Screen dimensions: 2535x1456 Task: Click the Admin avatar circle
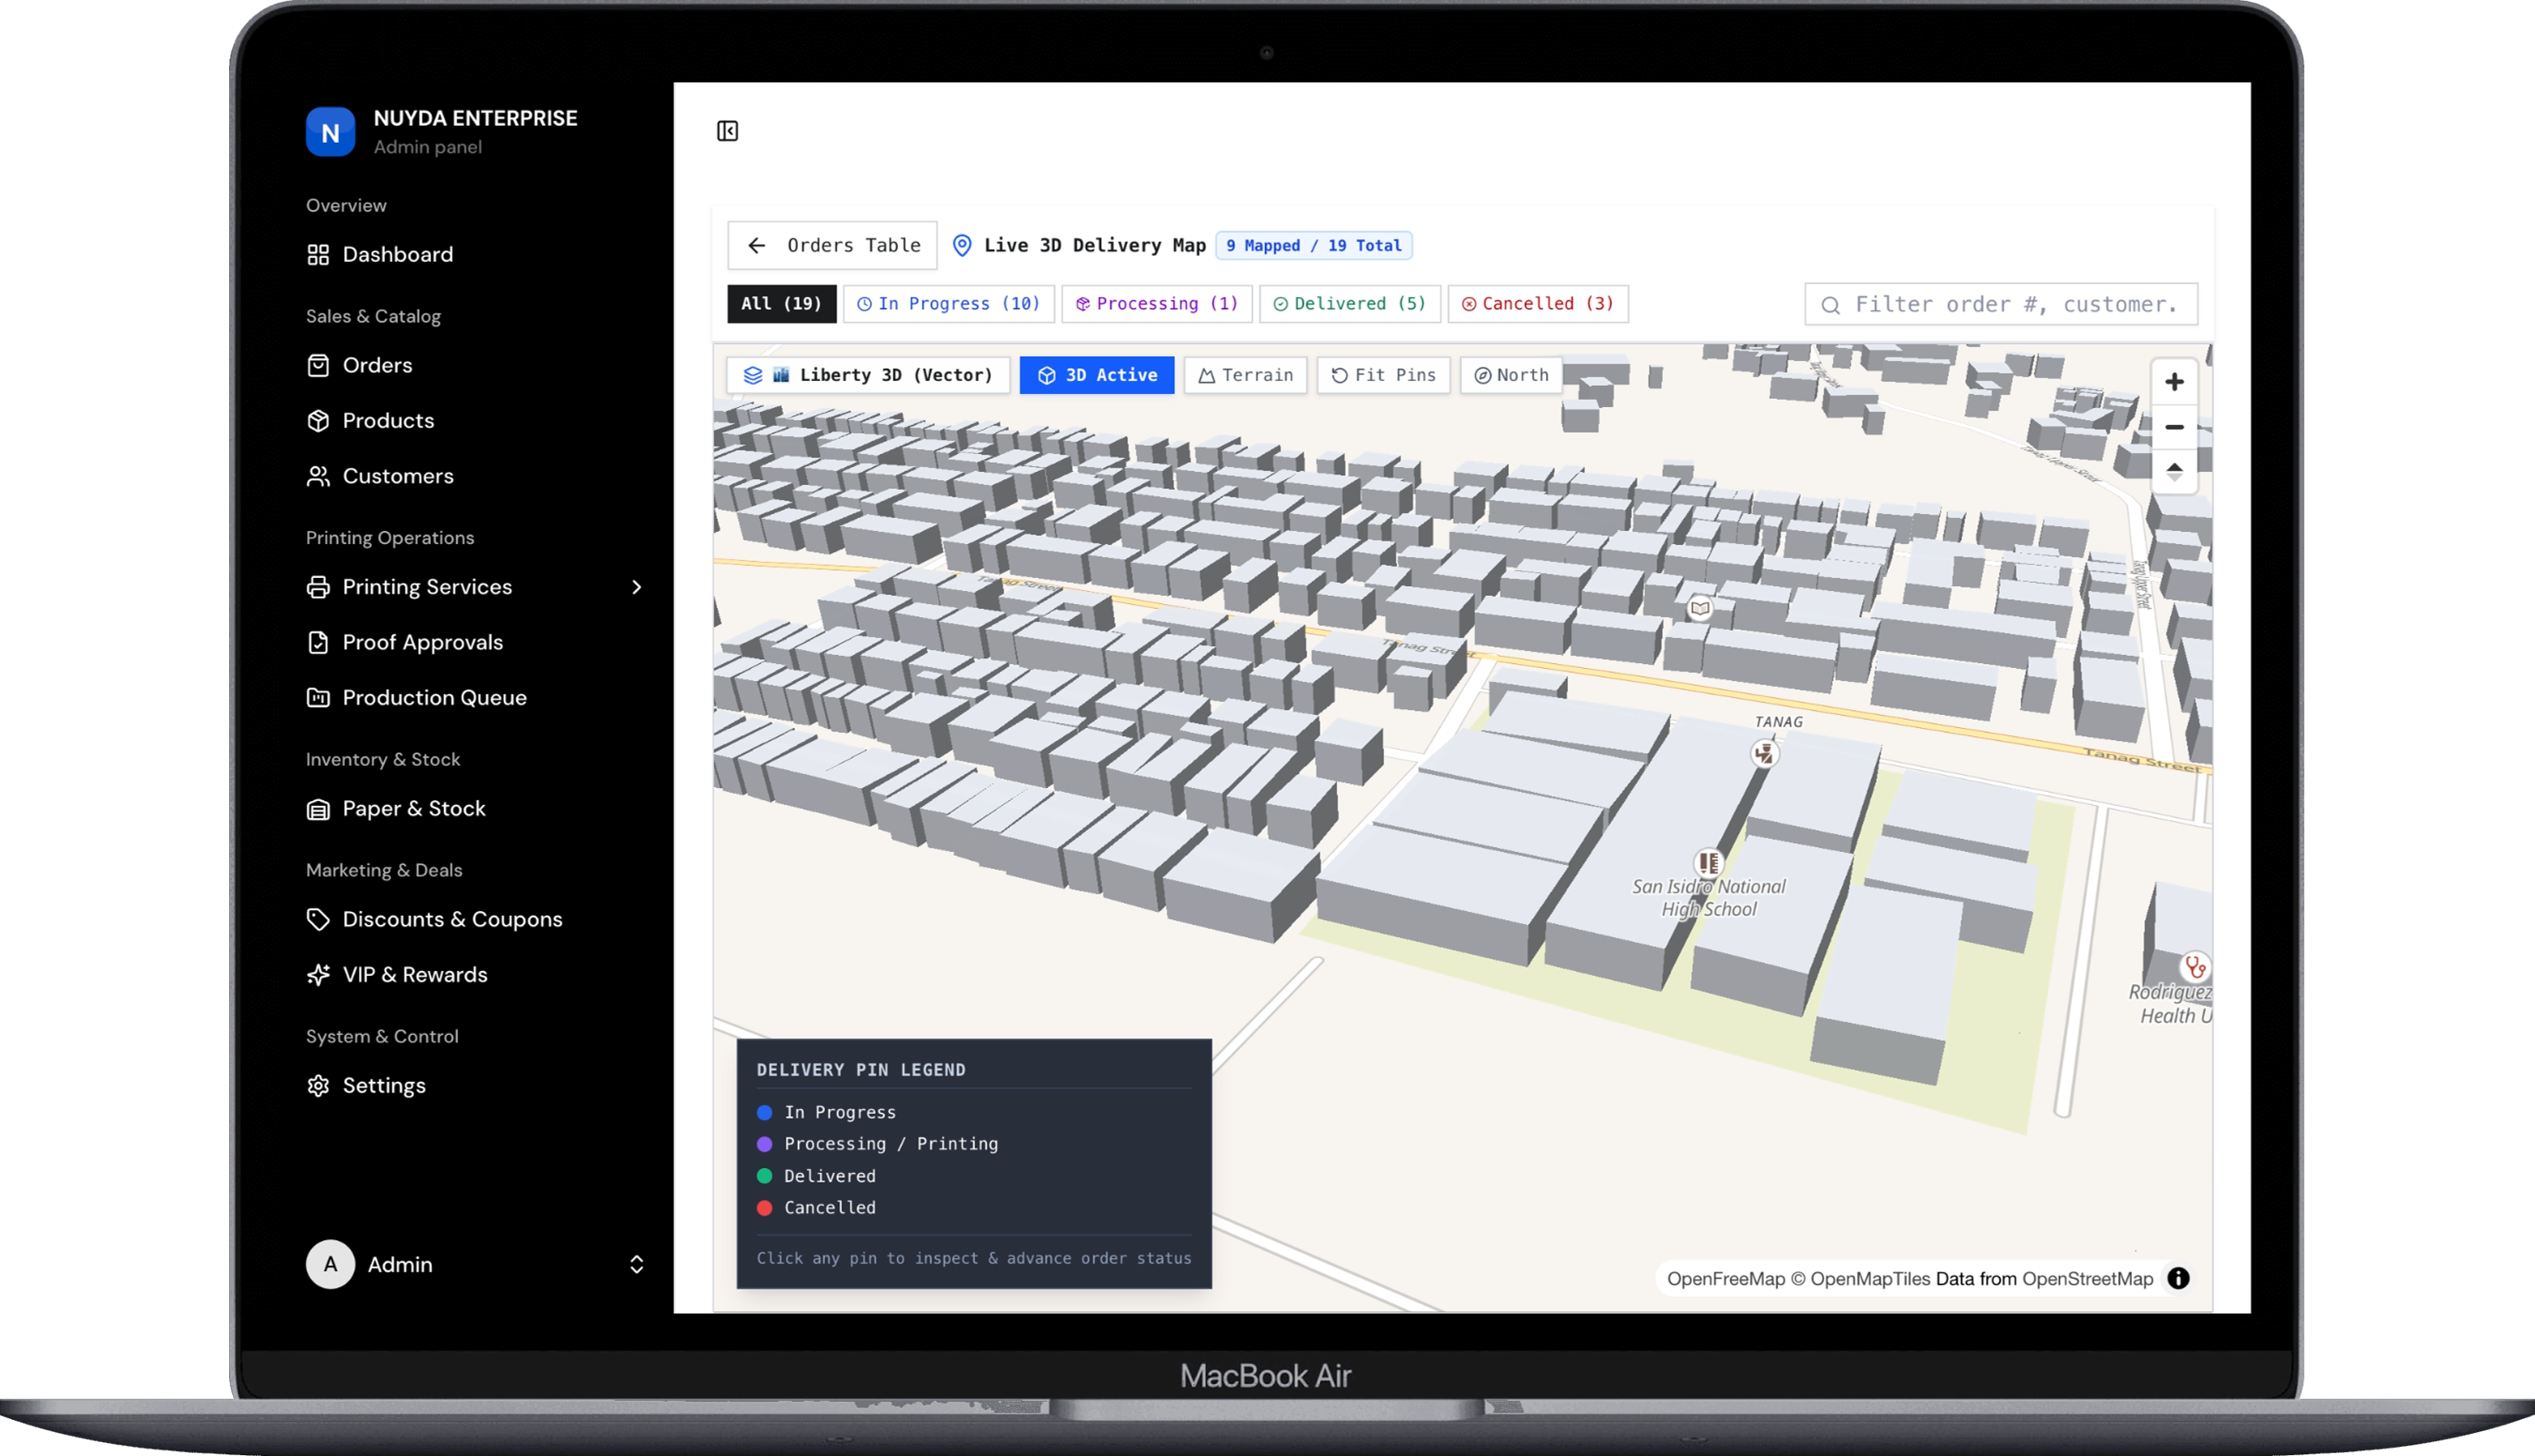tap(330, 1264)
